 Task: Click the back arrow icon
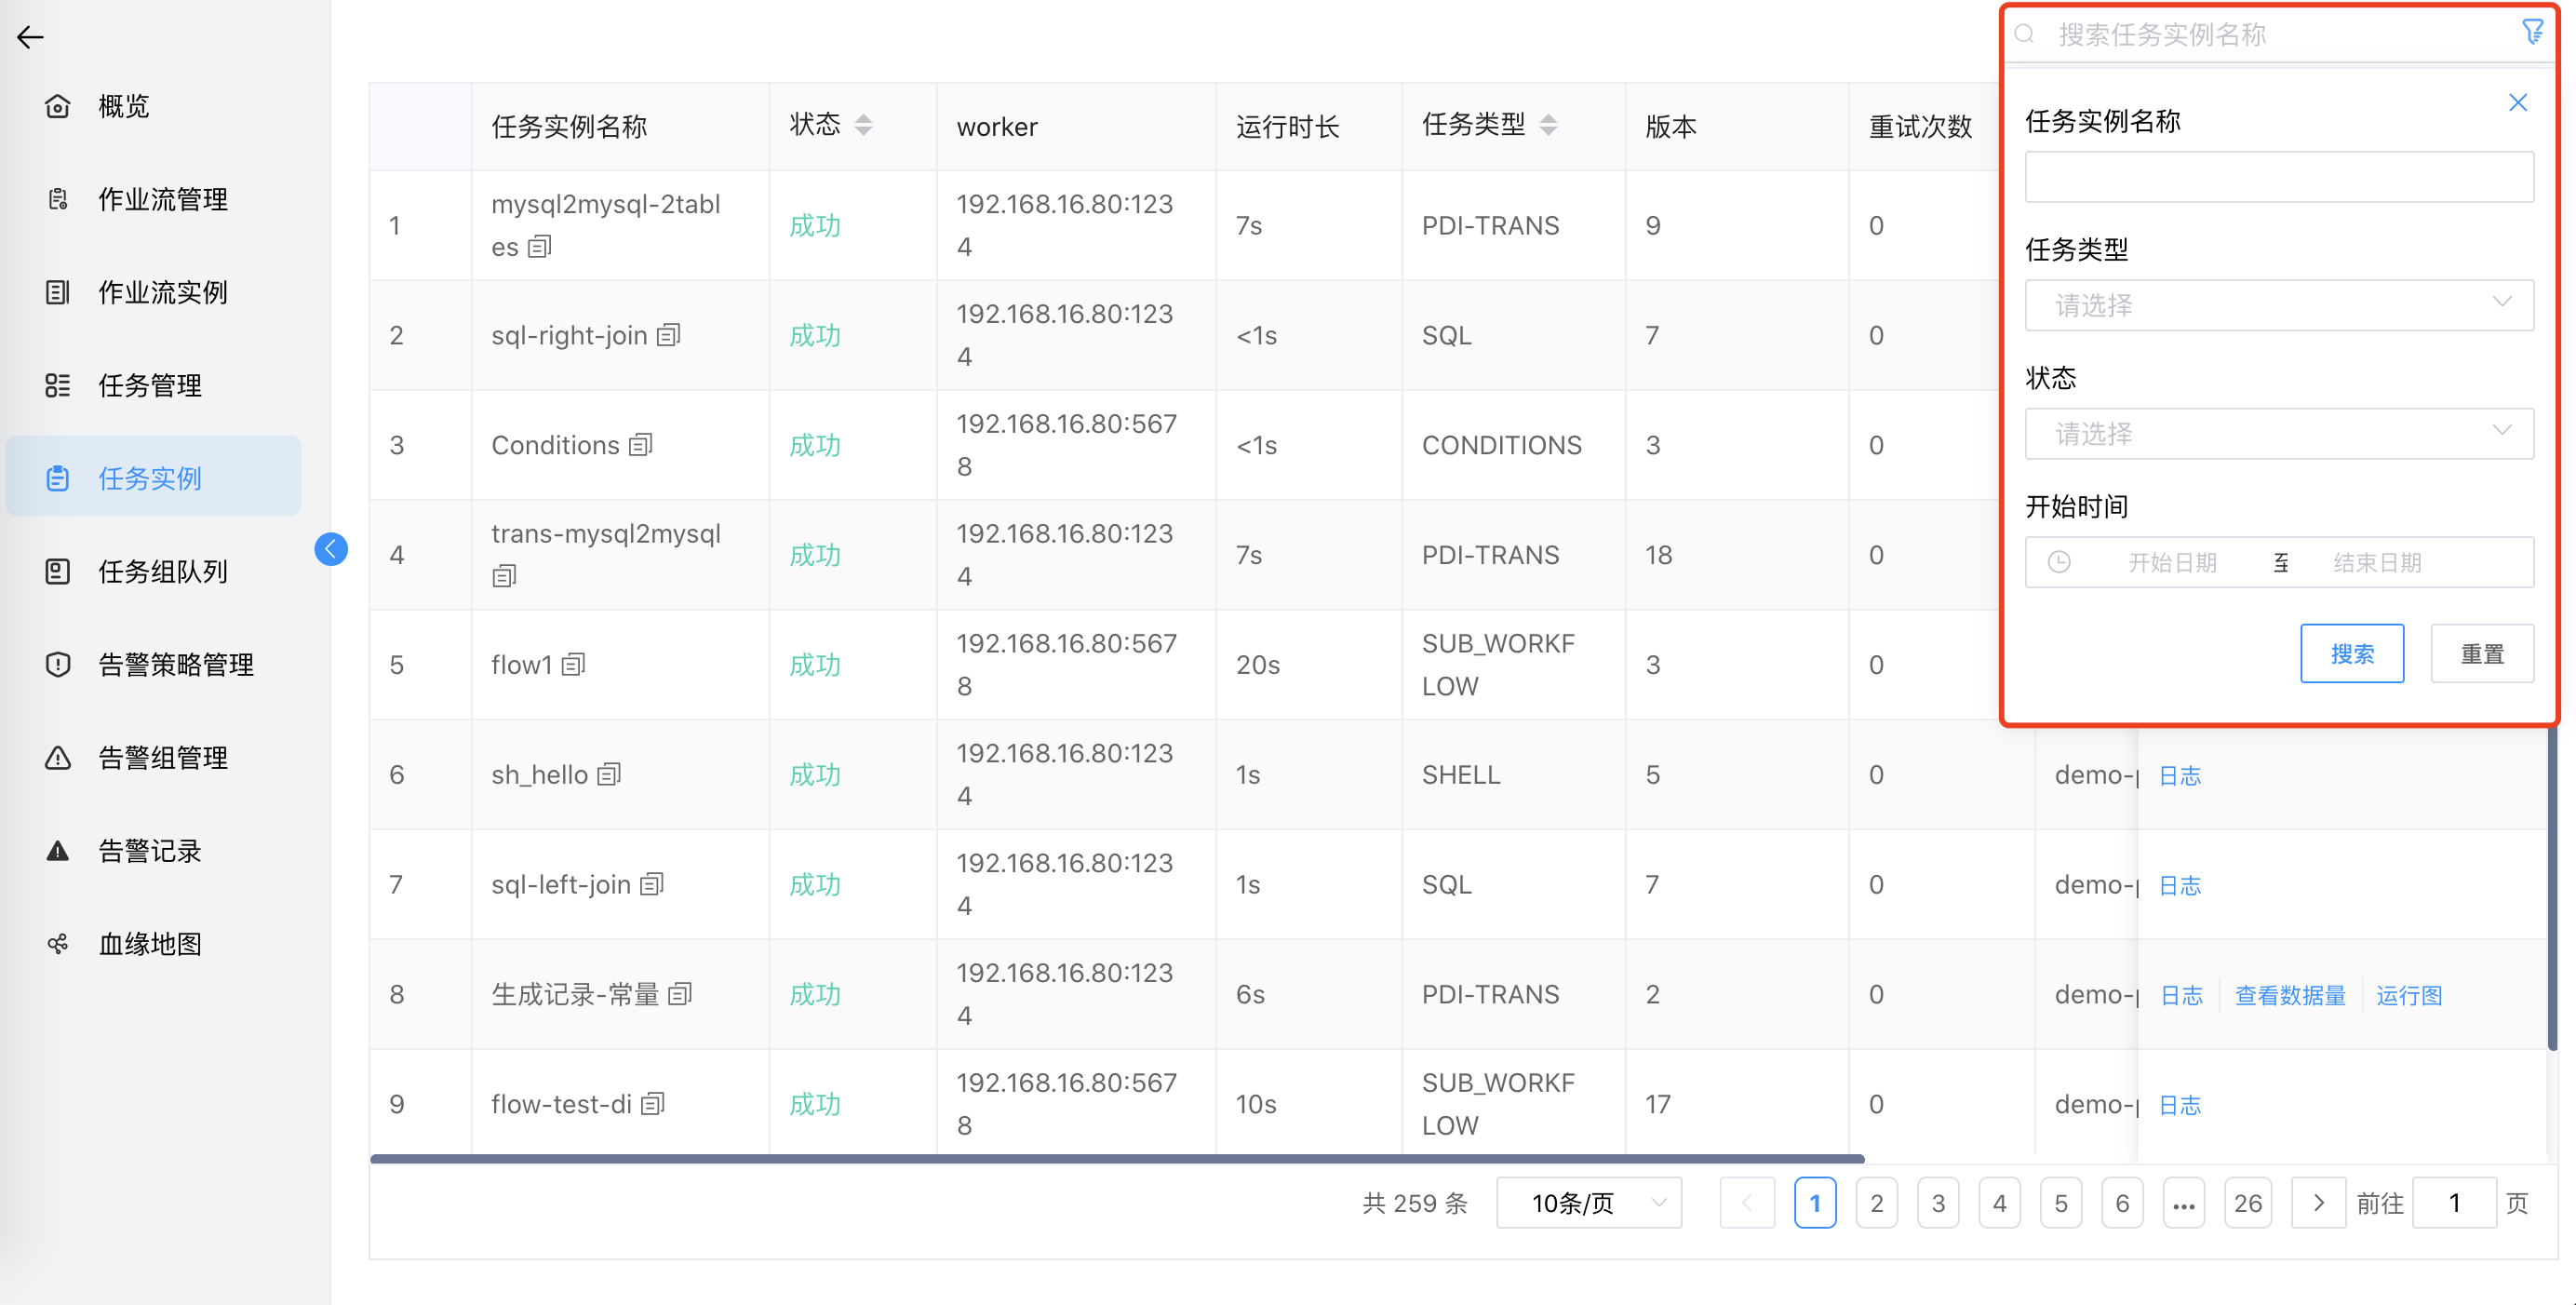(x=30, y=38)
